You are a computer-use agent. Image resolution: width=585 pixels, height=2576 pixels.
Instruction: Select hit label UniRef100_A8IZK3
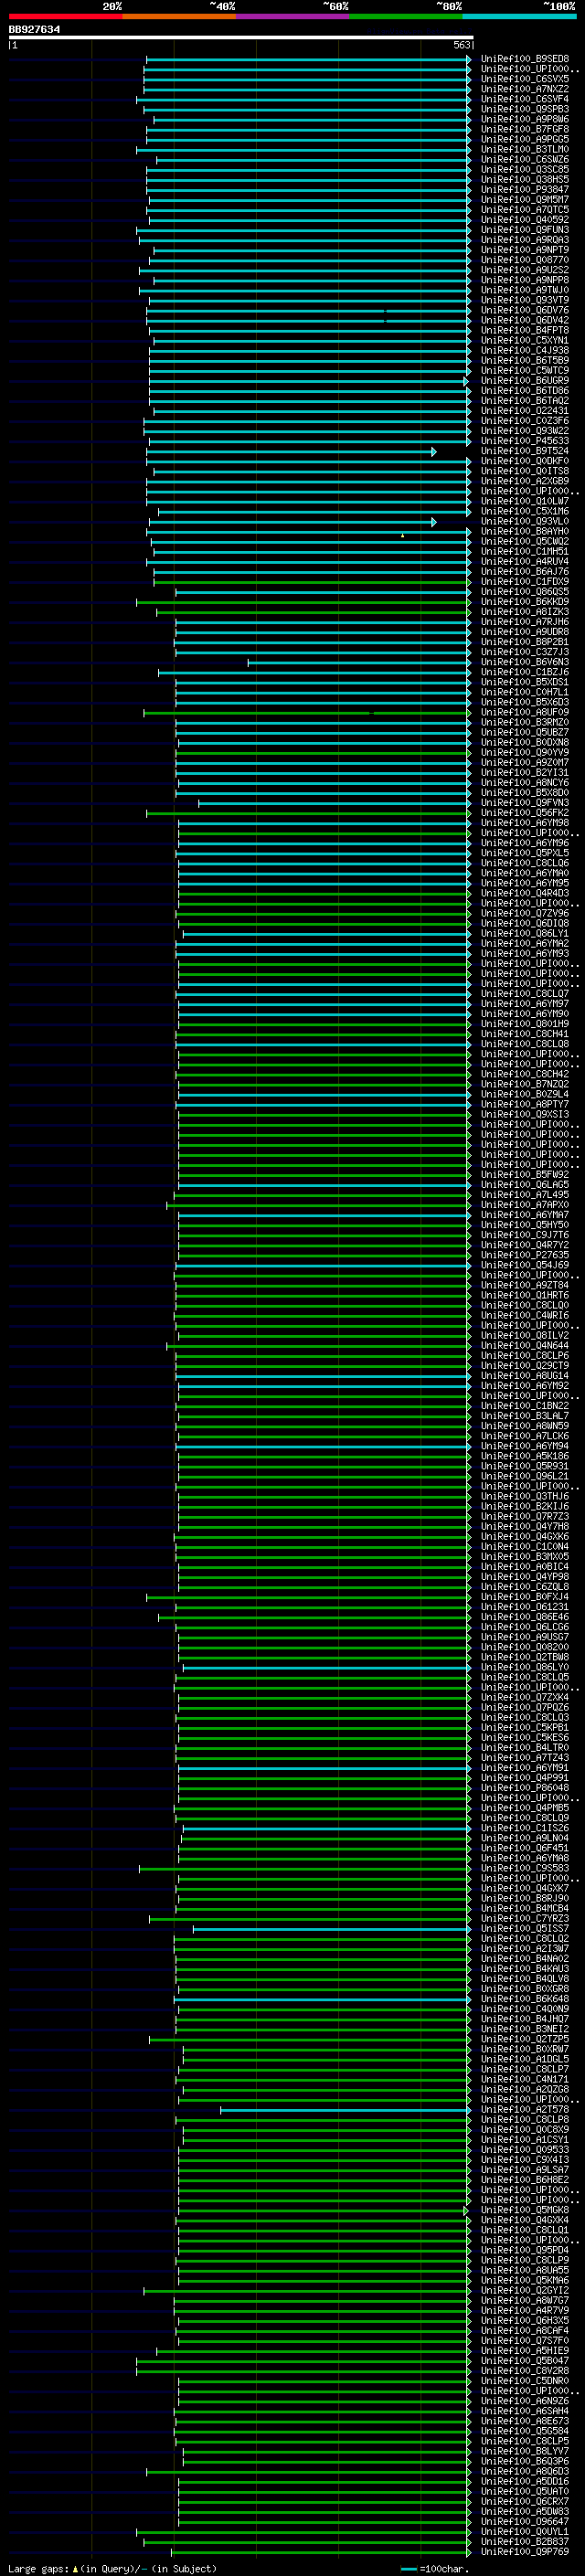coord(524,612)
